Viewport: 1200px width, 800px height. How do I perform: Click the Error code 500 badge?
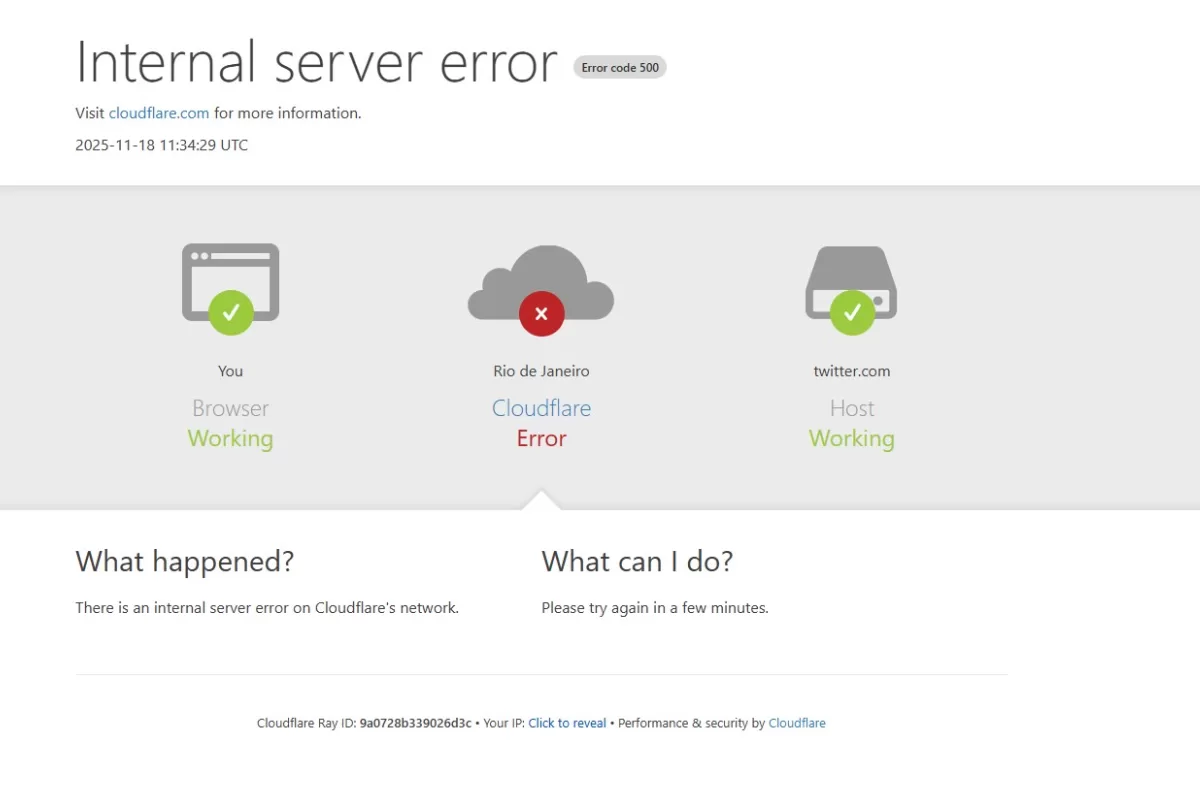tap(619, 67)
